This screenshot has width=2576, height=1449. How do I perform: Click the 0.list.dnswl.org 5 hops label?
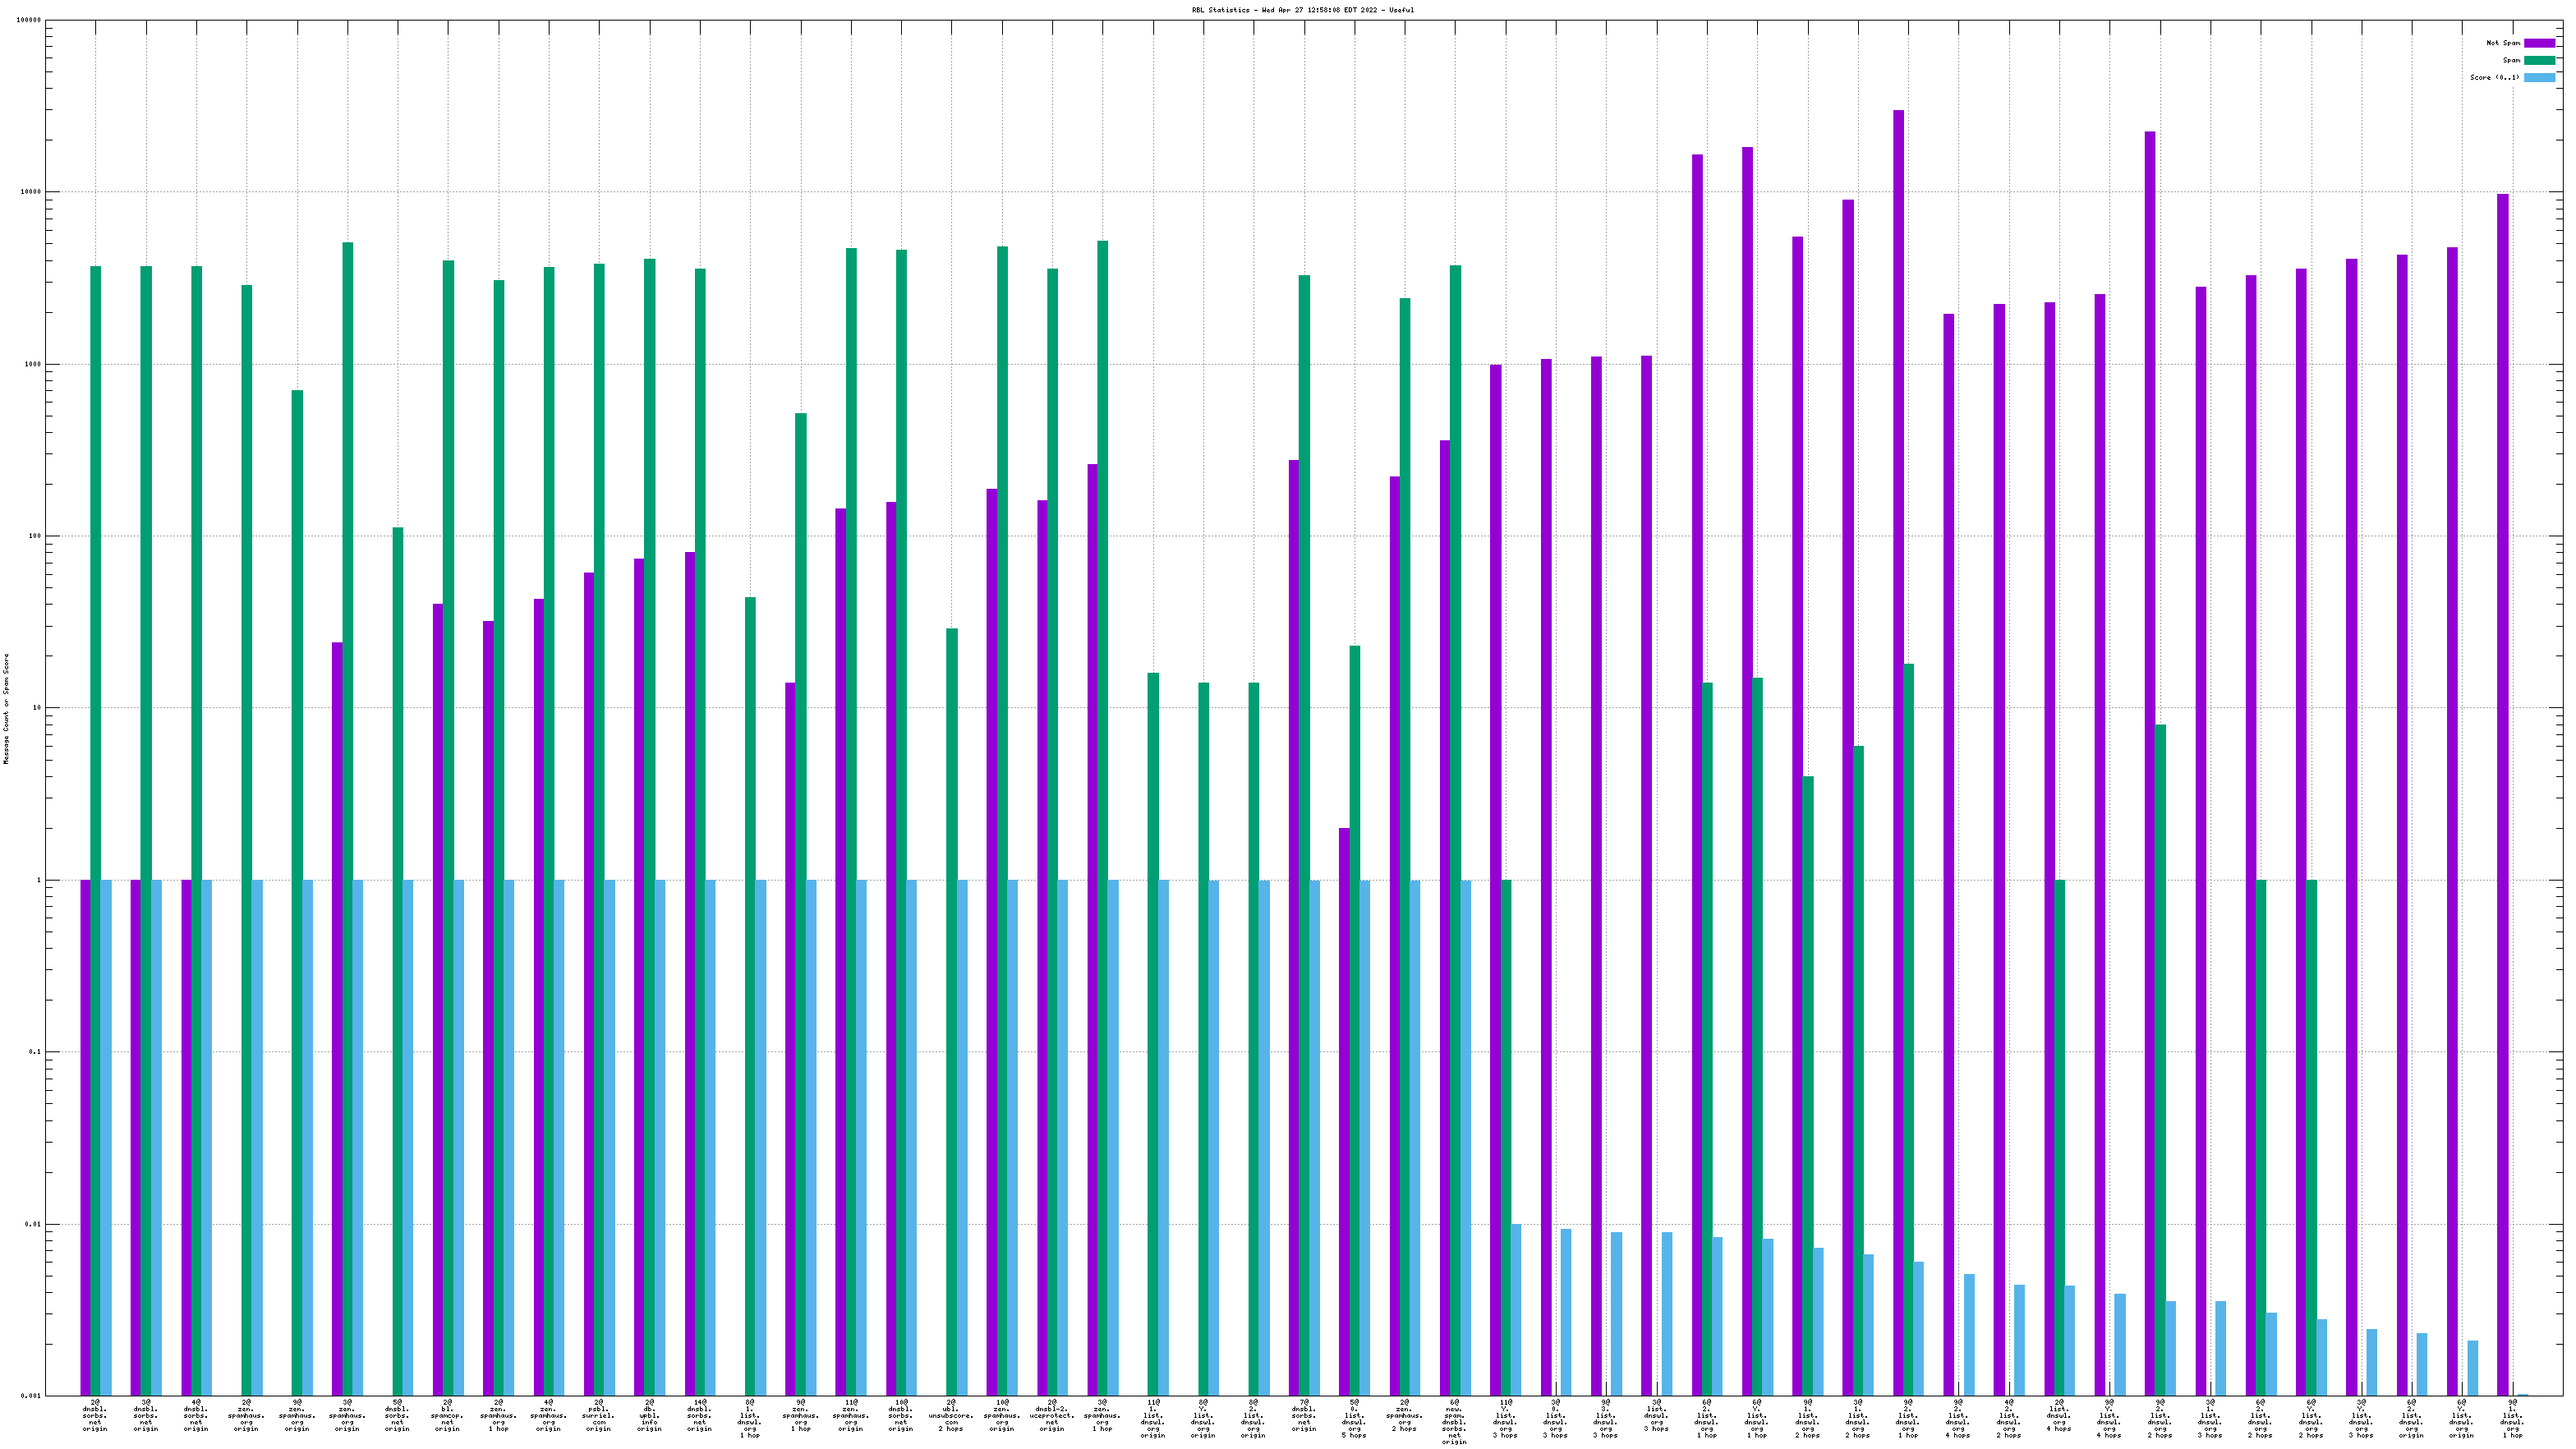[1354, 1418]
